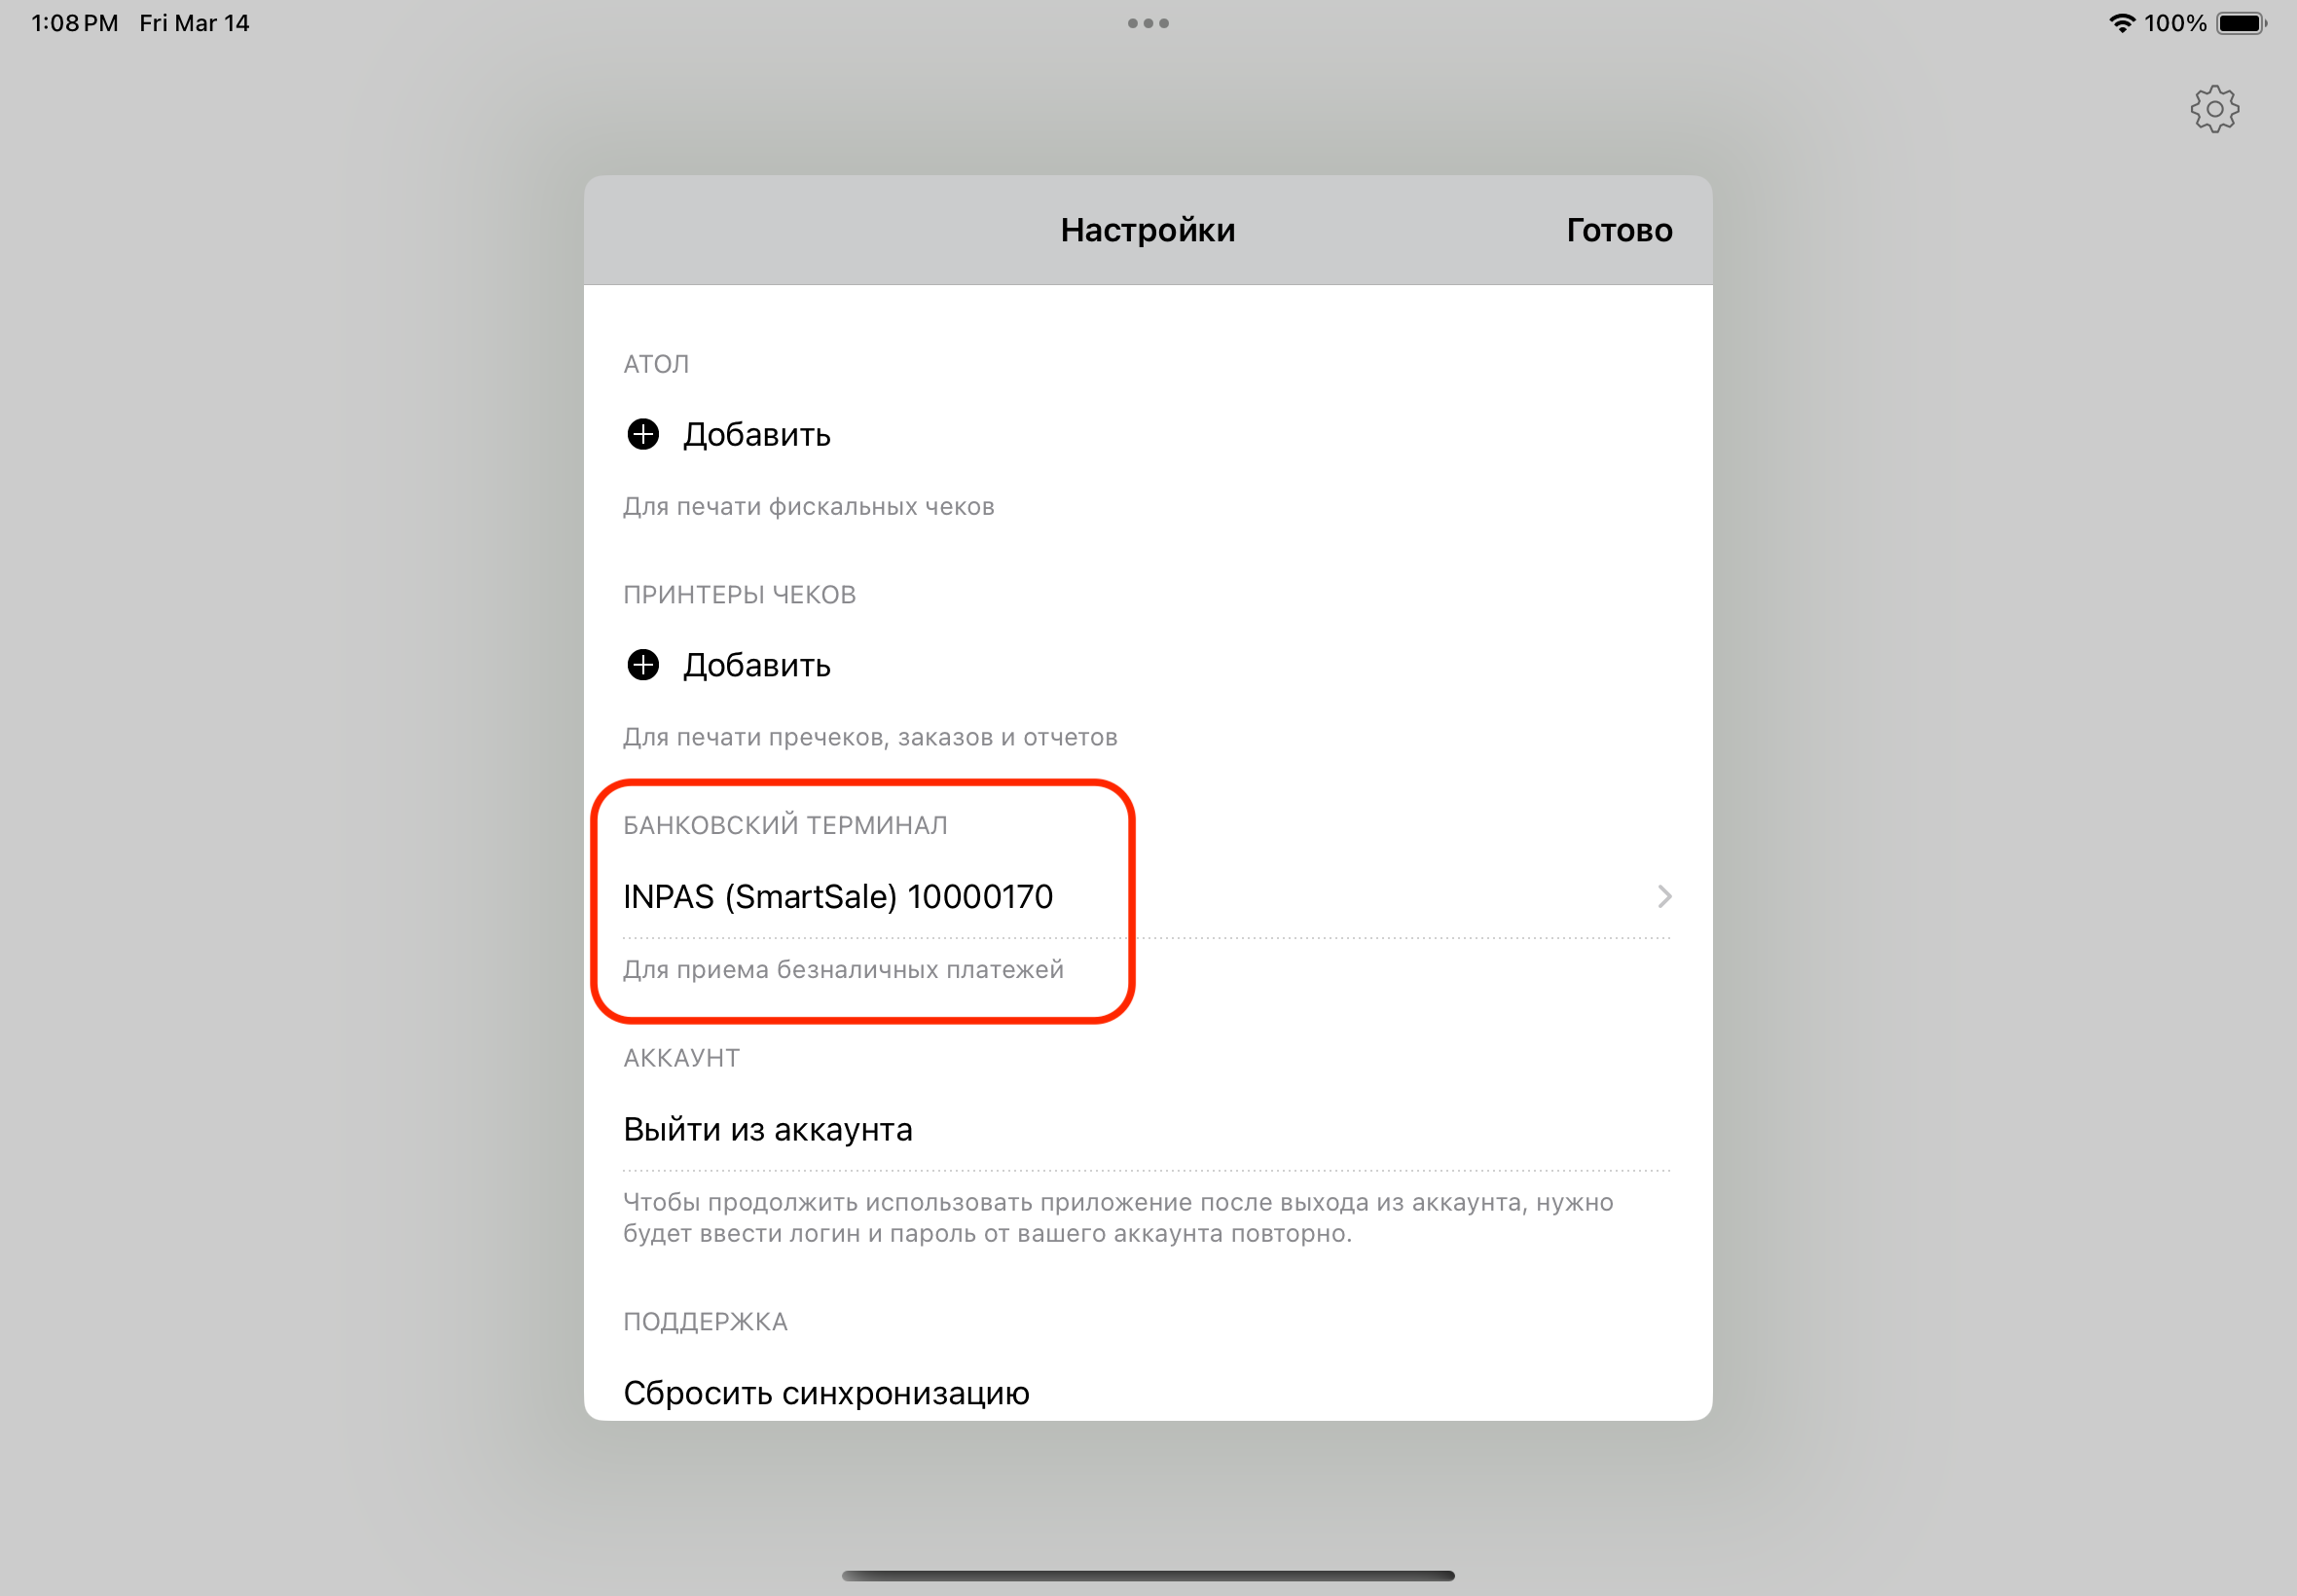The height and width of the screenshot is (1596, 2297).
Task: Tap the three-dot multitasking indicator
Action: [1148, 23]
